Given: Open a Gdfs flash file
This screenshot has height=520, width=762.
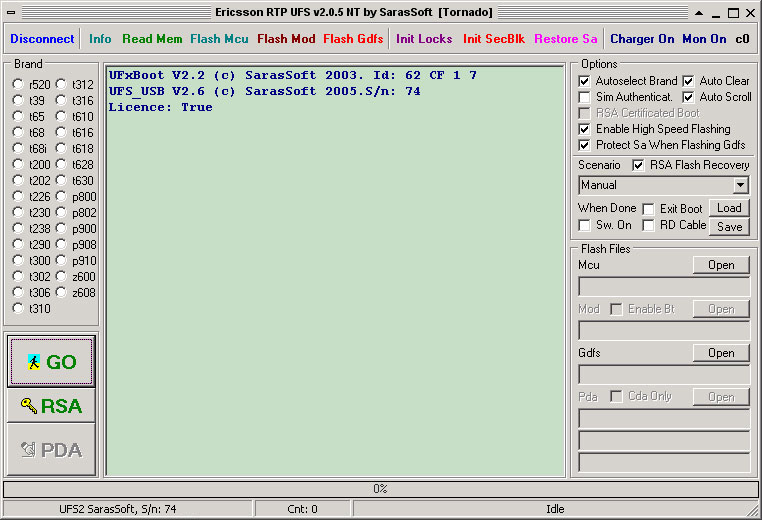Looking at the screenshot, I should coord(721,353).
